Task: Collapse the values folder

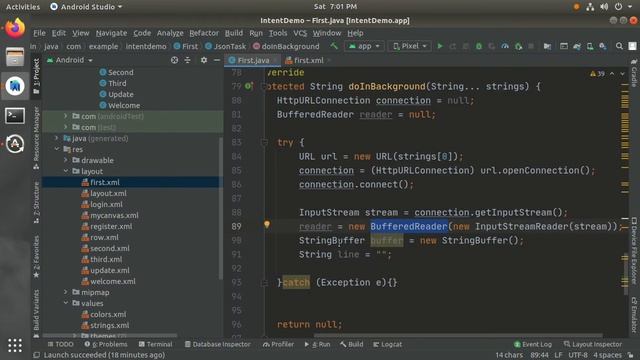Action: click(66, 303)
